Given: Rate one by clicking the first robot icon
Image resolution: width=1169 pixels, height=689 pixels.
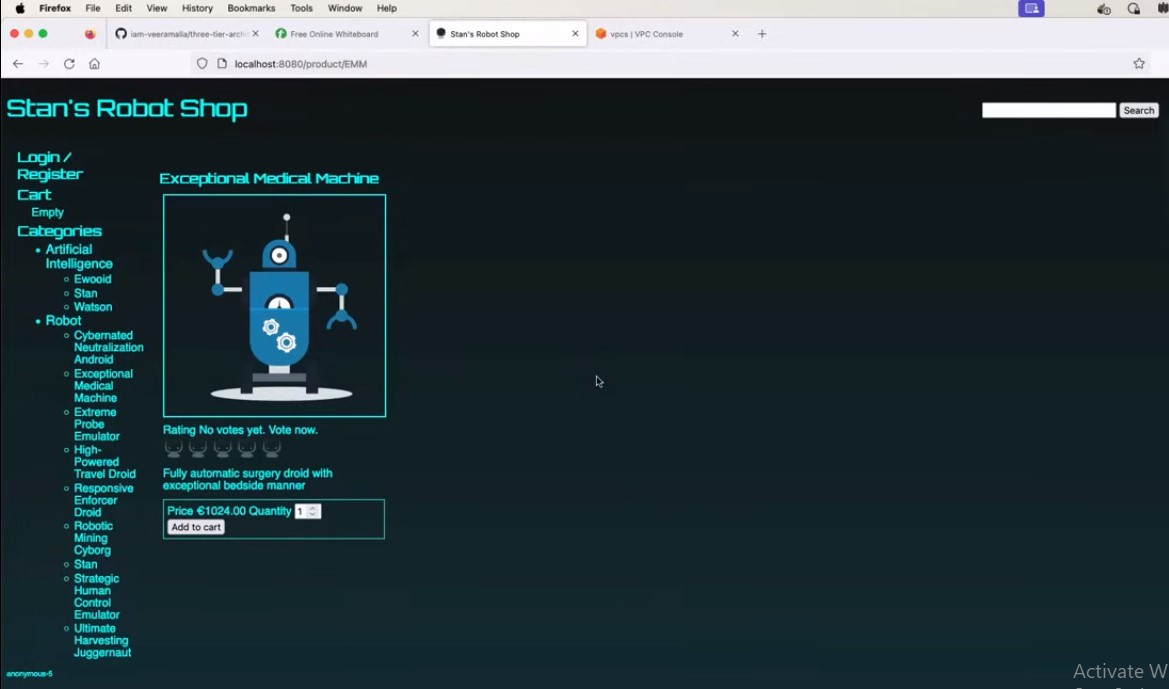Looking at the screenshot, I should click(173, 446).
